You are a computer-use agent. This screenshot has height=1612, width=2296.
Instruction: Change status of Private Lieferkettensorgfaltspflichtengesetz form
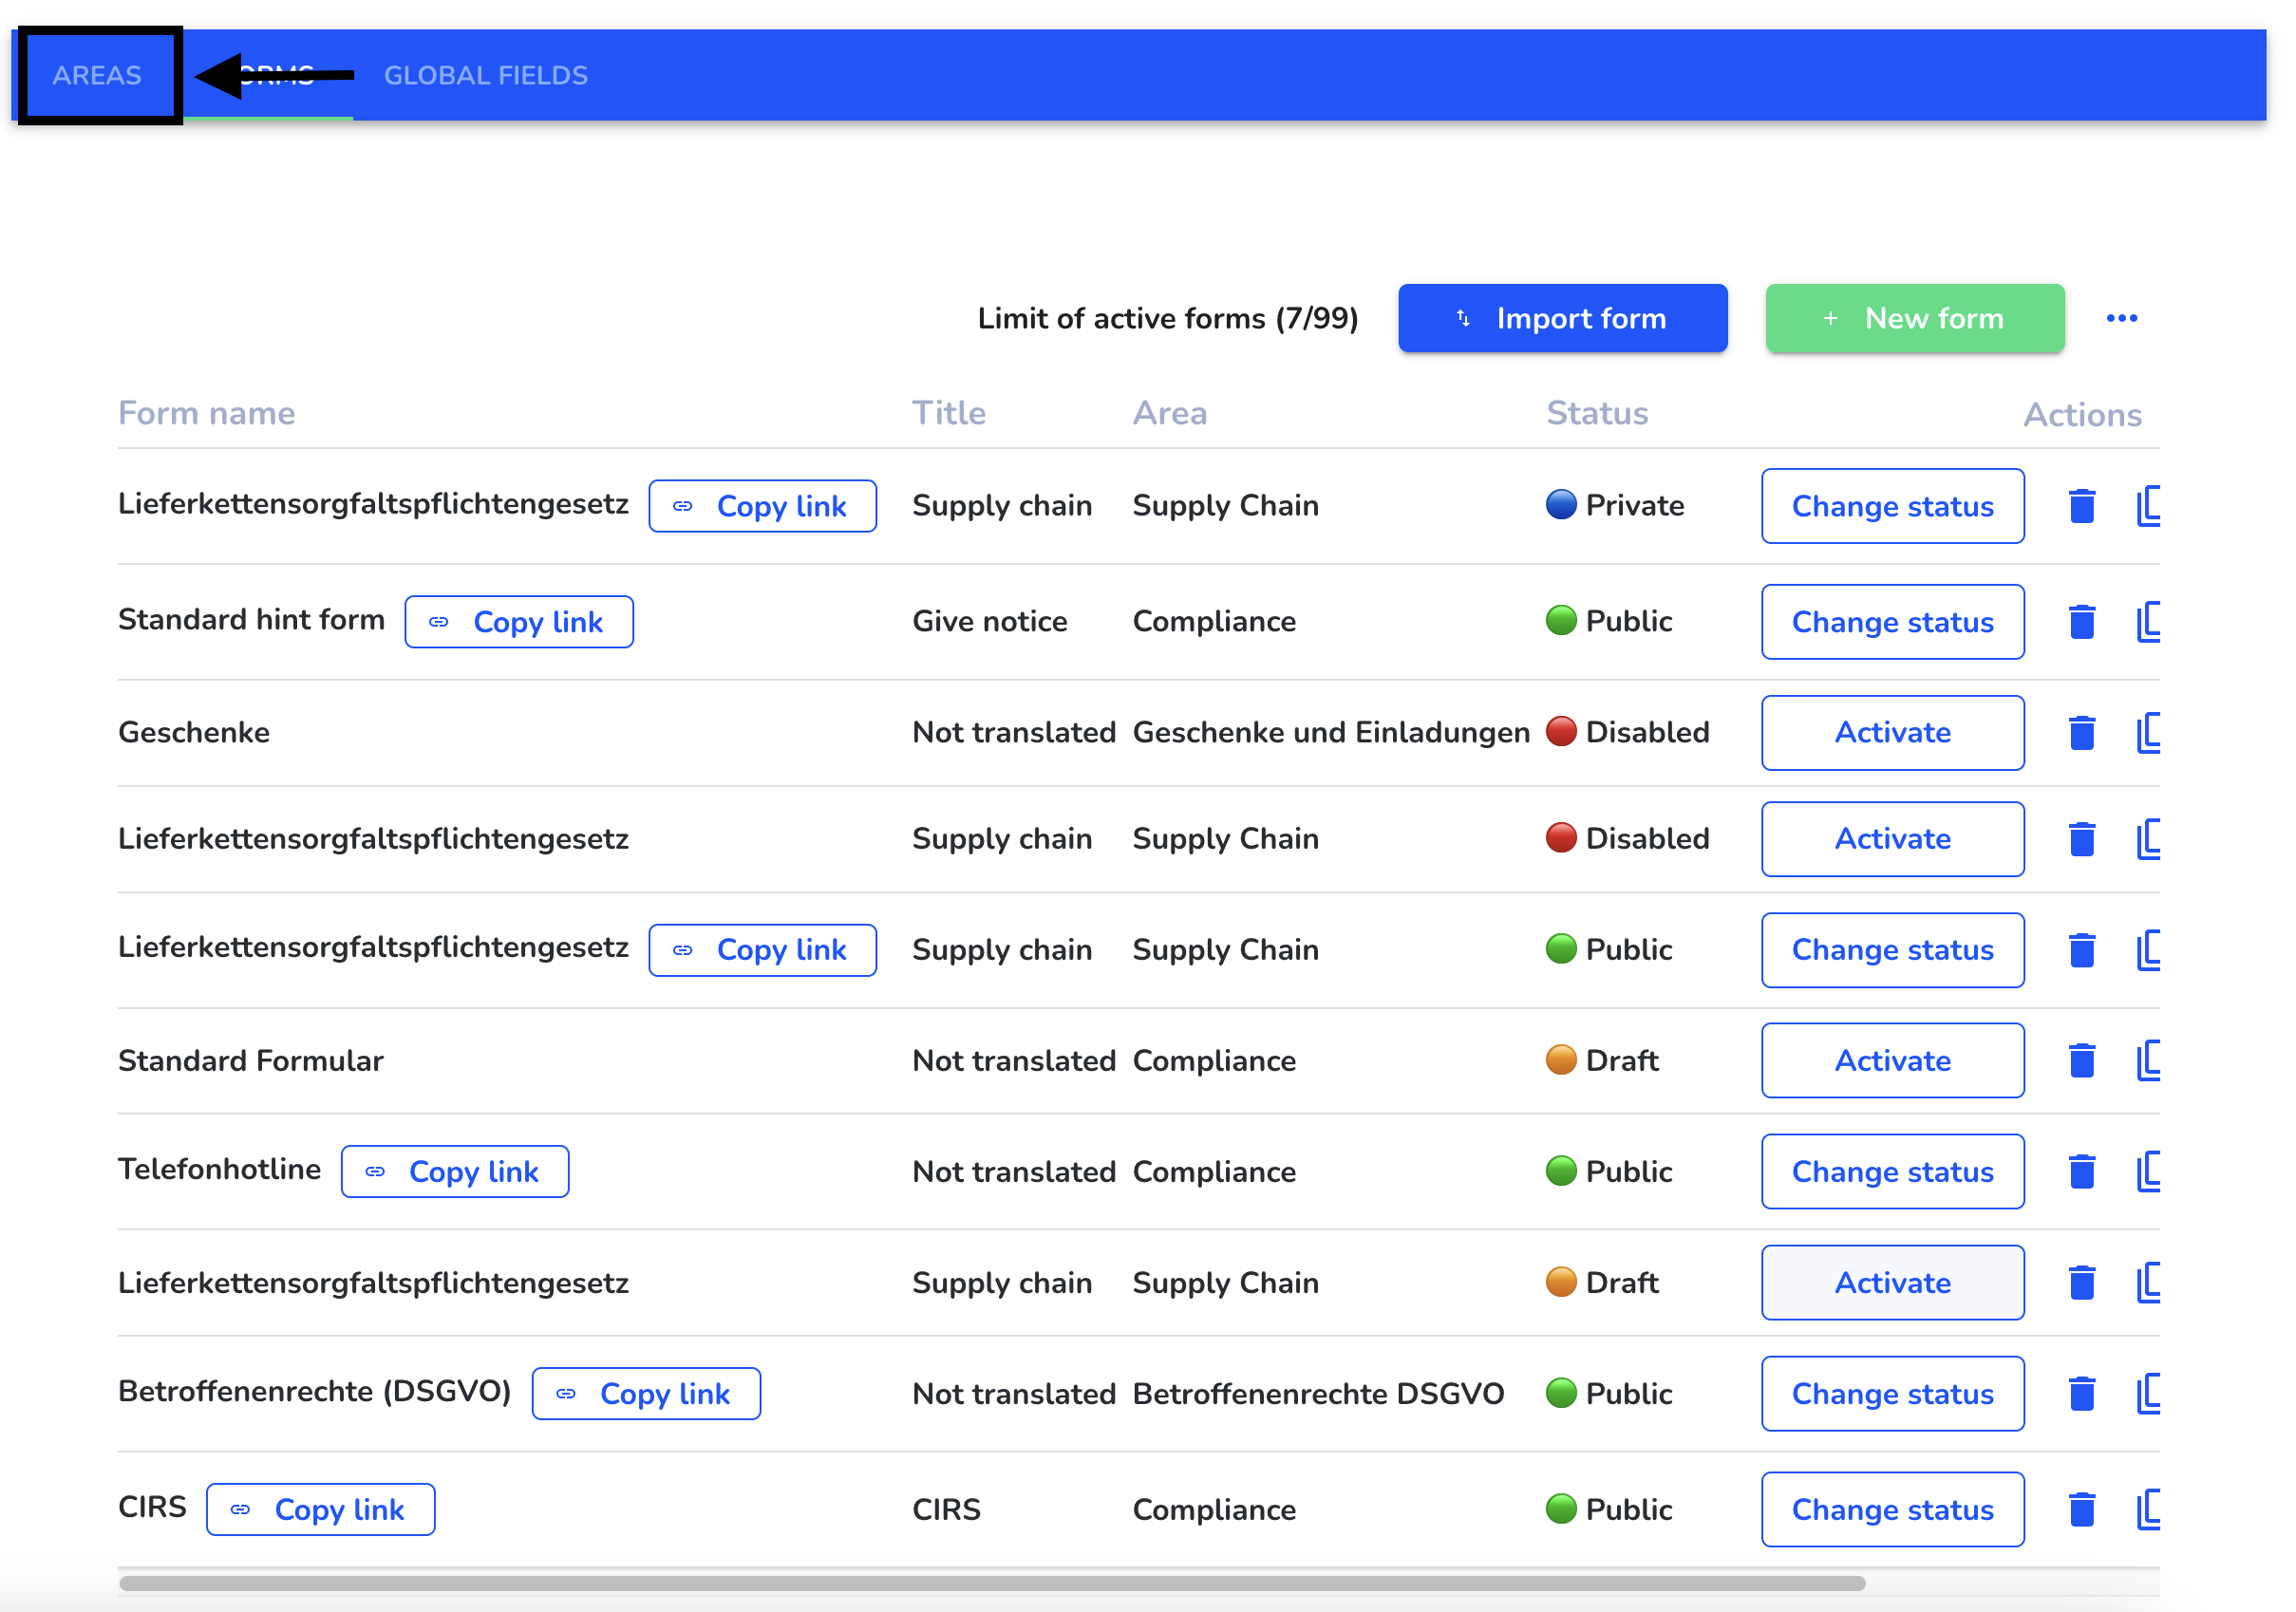[x=1892, y=506]
